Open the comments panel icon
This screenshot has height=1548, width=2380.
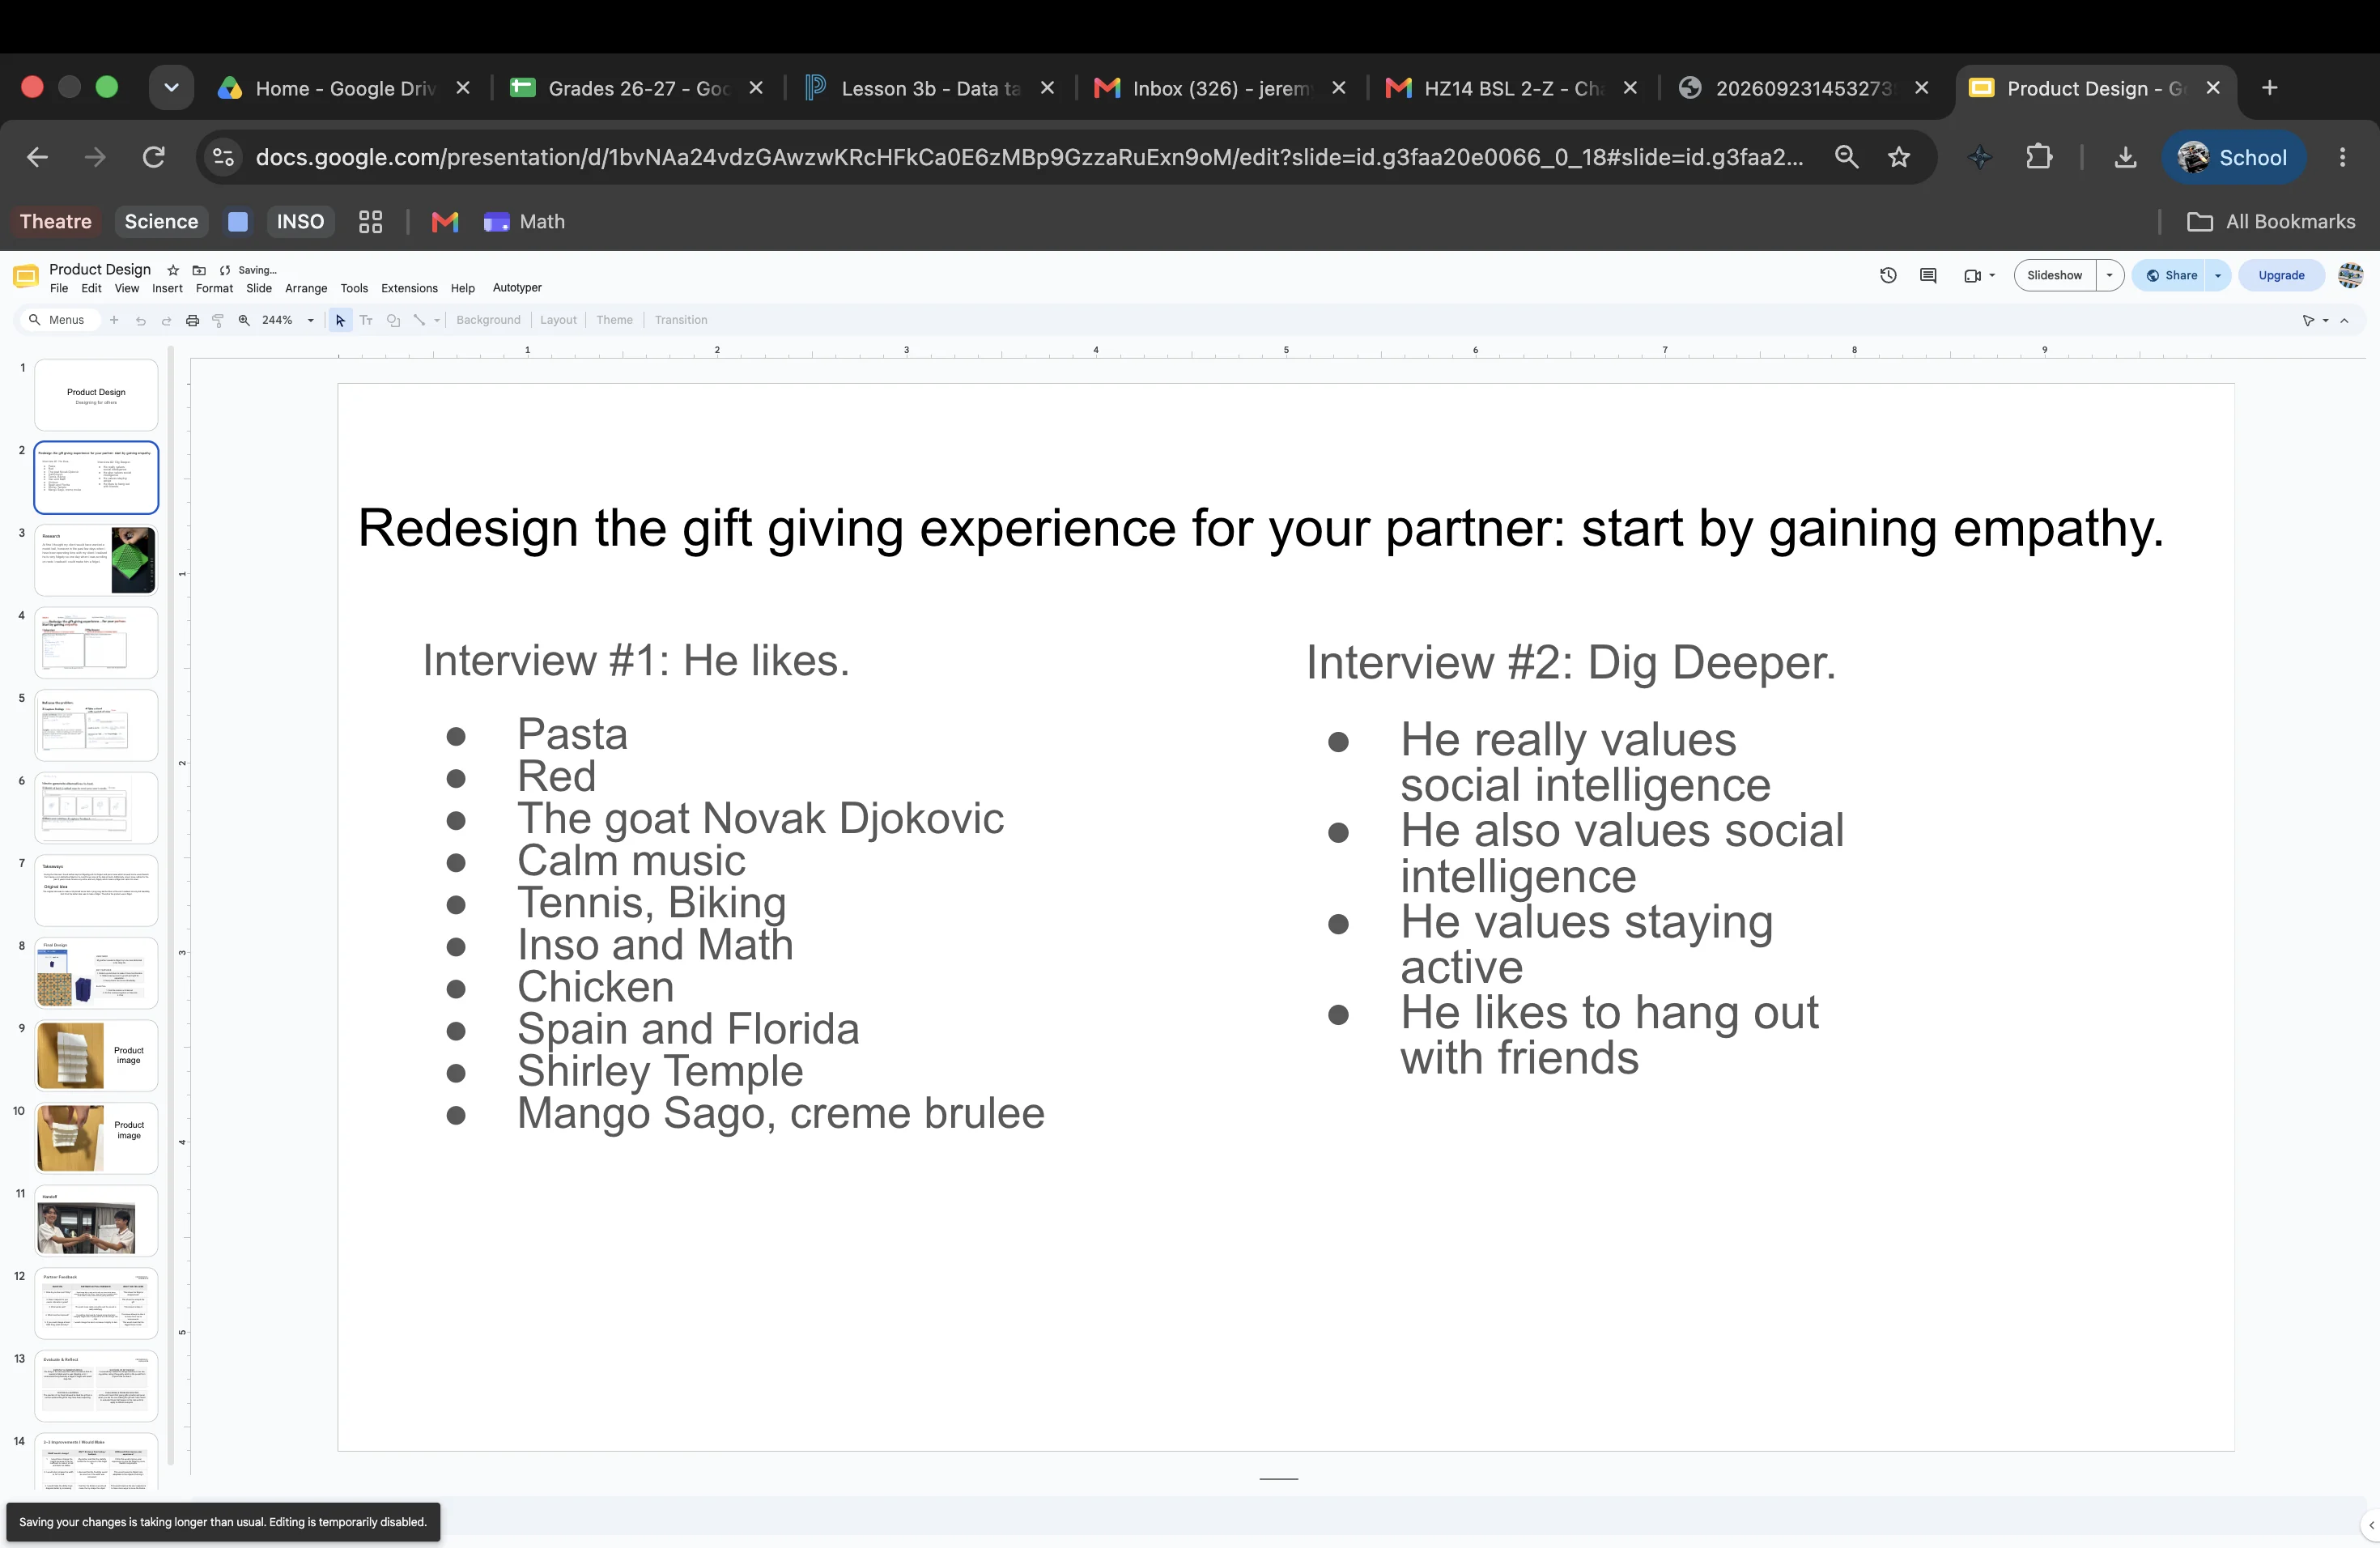pos(1928,275)
